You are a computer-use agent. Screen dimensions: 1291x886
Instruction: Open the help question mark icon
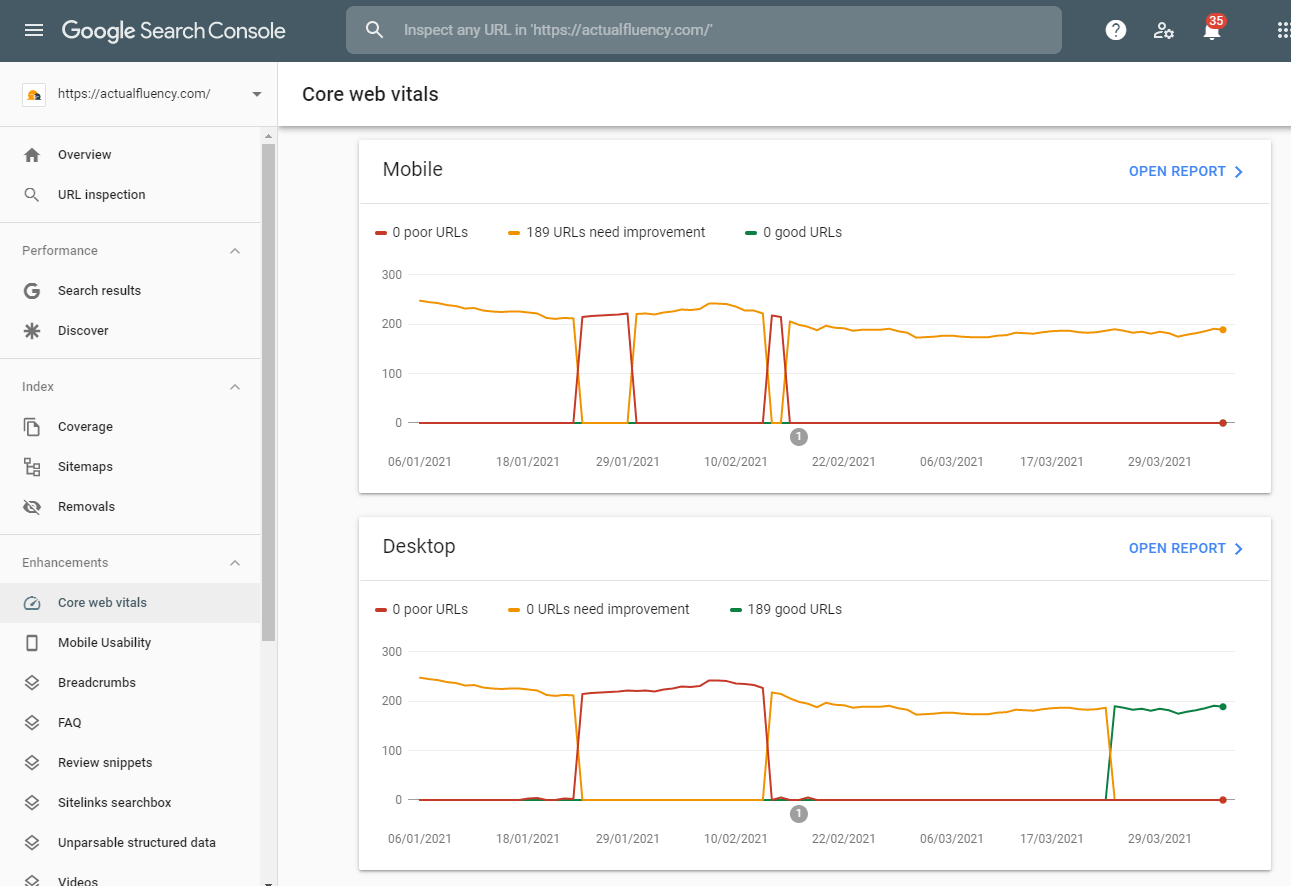tap(1116, 30)
